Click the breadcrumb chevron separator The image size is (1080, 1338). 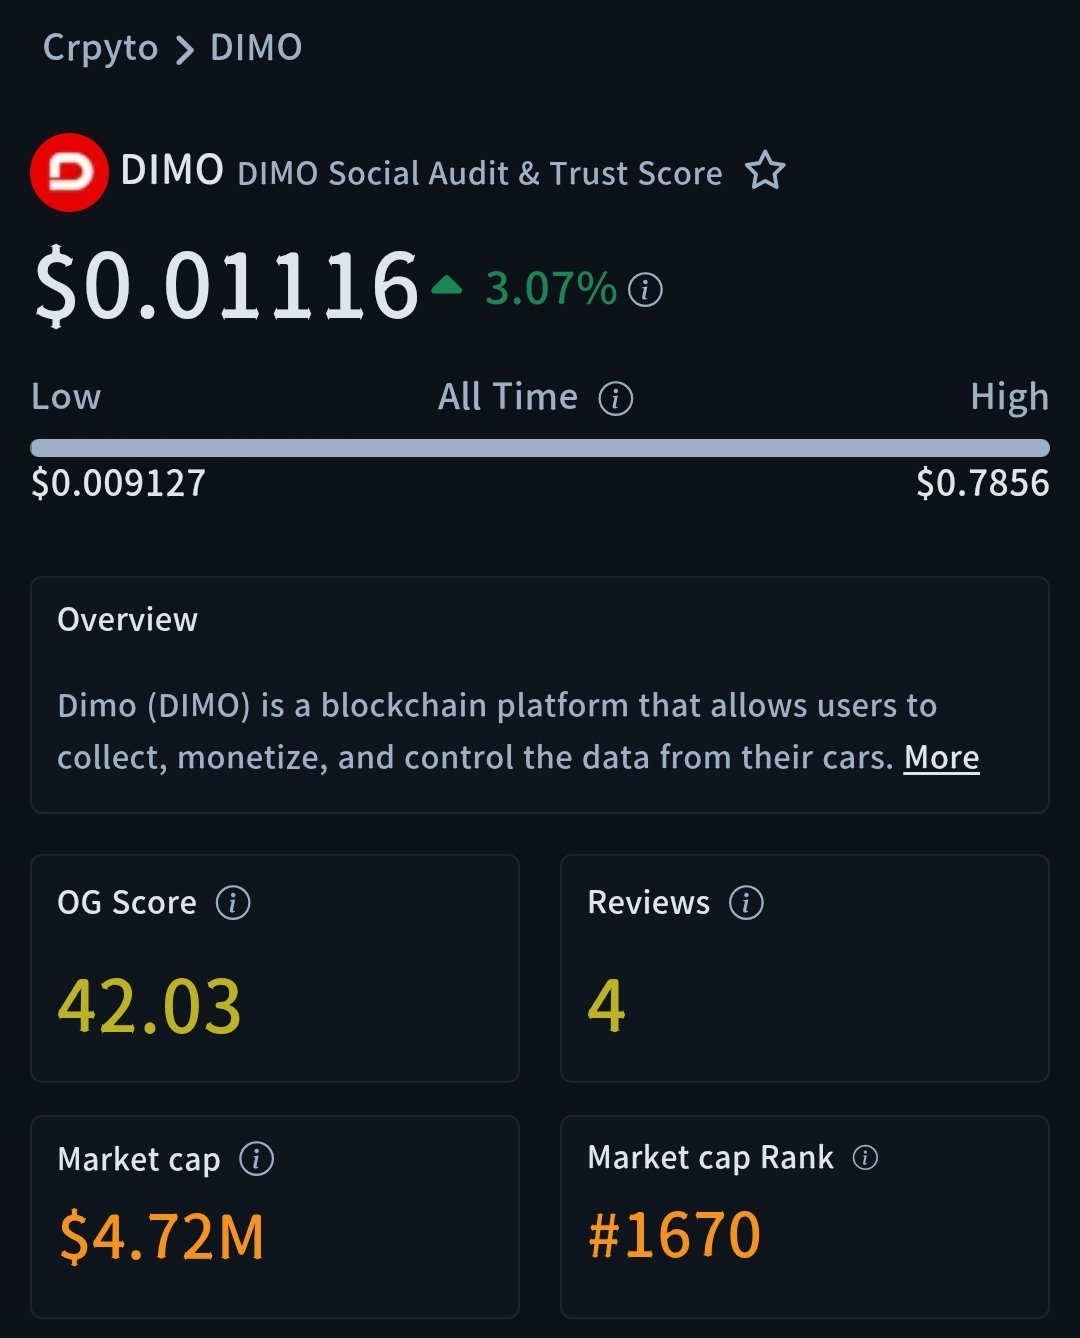184,50
